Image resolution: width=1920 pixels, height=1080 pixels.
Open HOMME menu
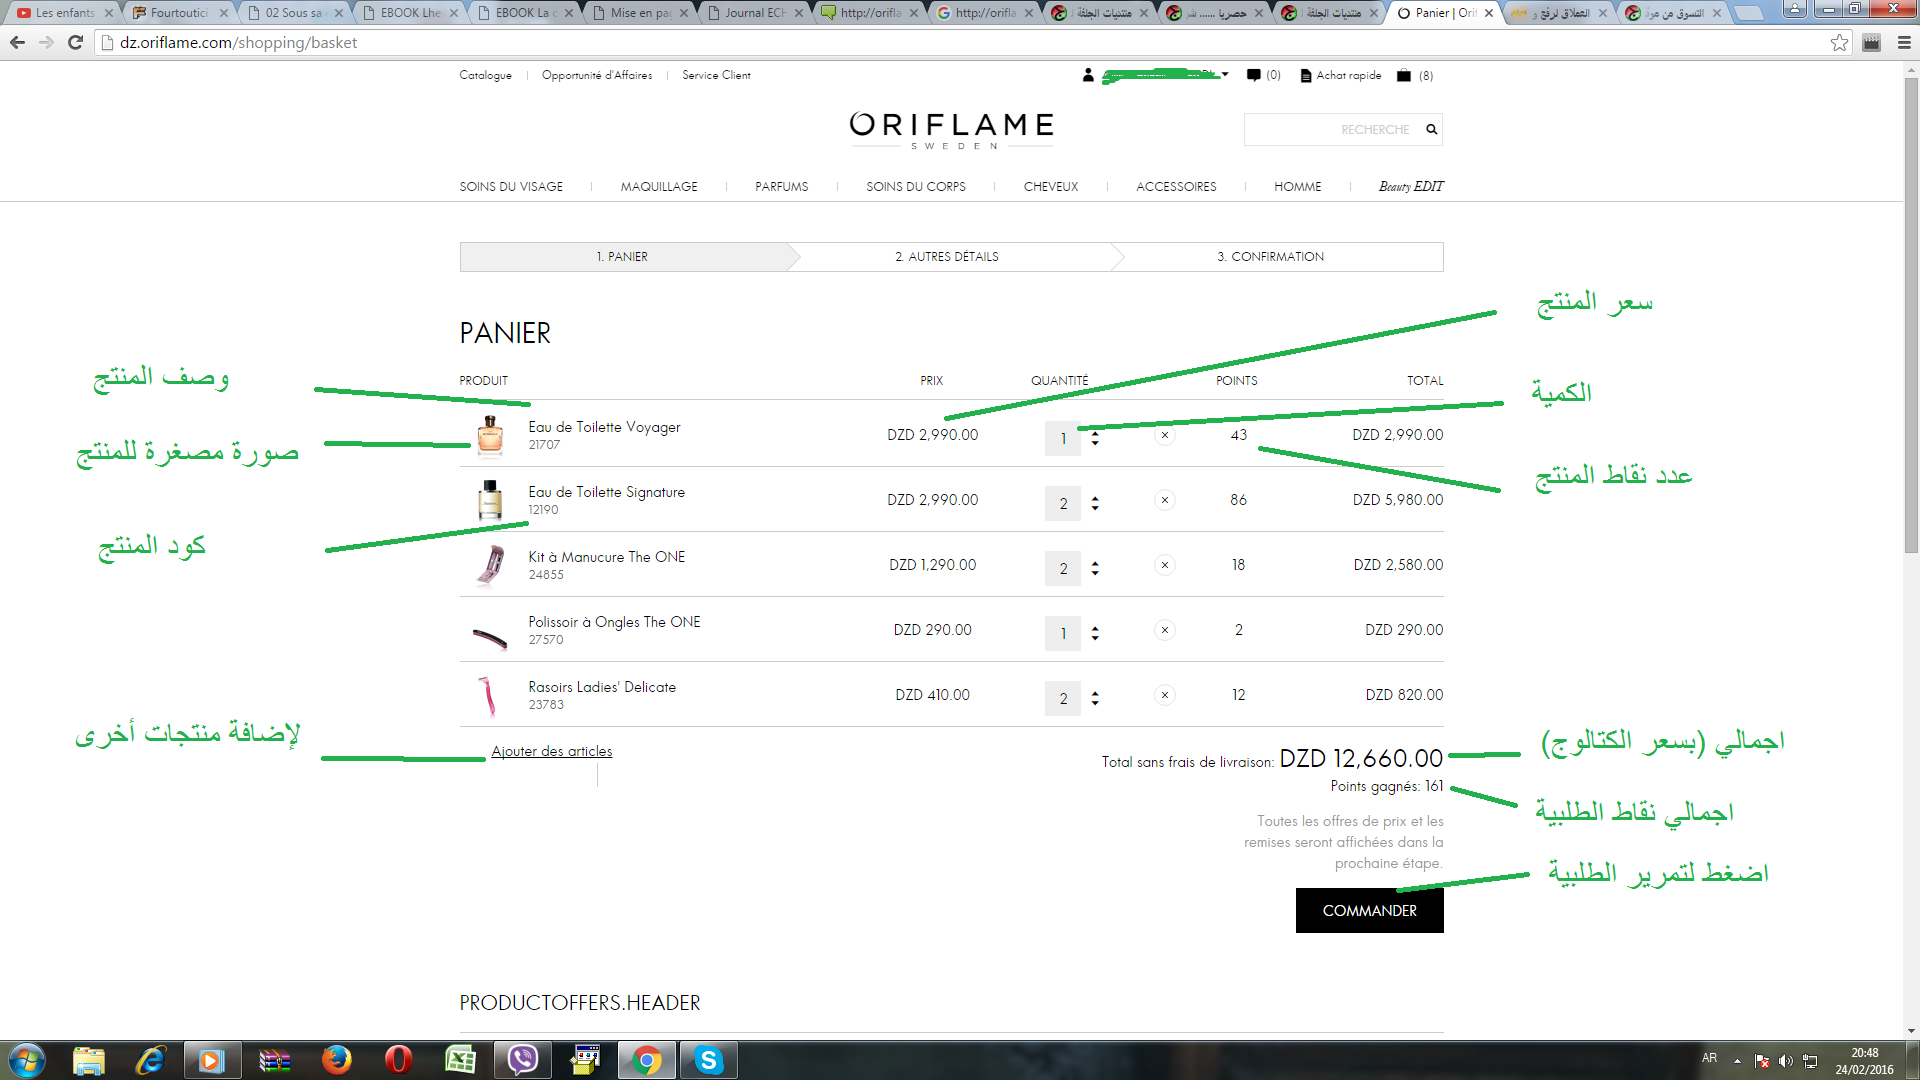(1297, 186)
